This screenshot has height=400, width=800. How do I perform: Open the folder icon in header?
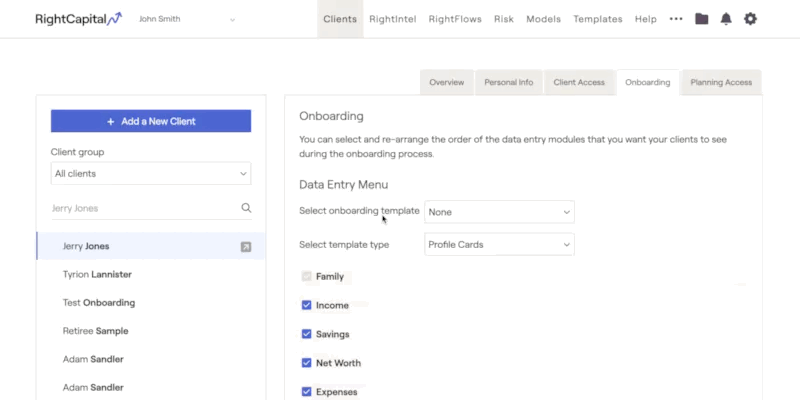pos(702,19)
